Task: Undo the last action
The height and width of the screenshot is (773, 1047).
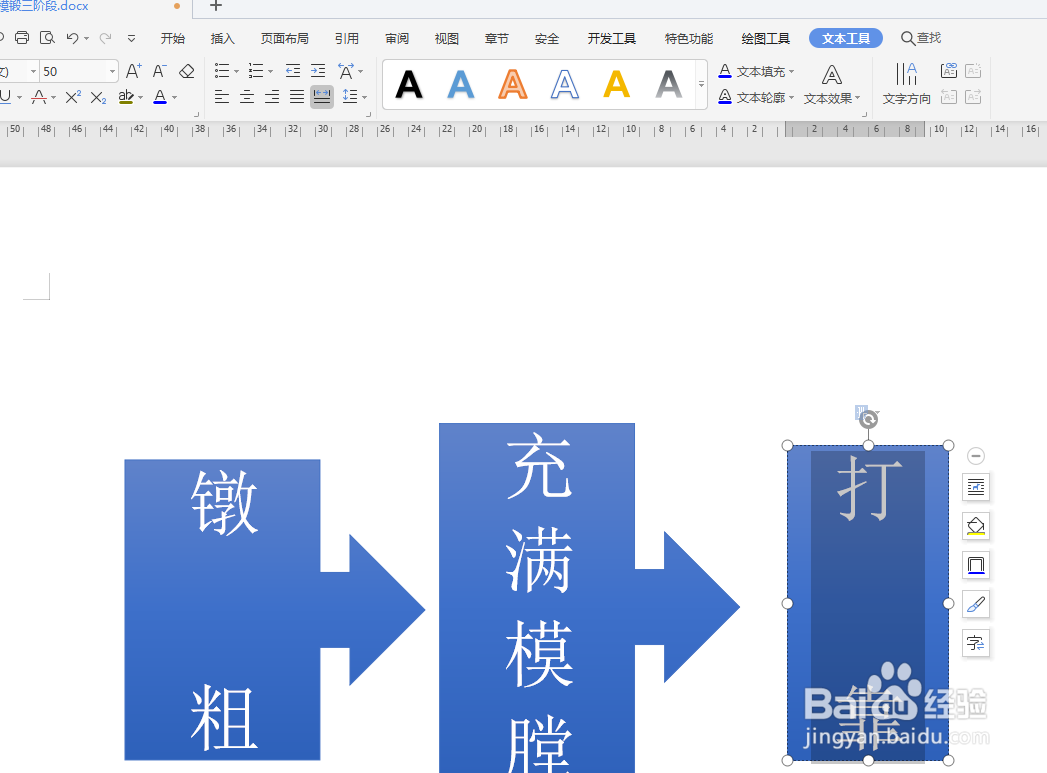Action: (x=72, y=38)
